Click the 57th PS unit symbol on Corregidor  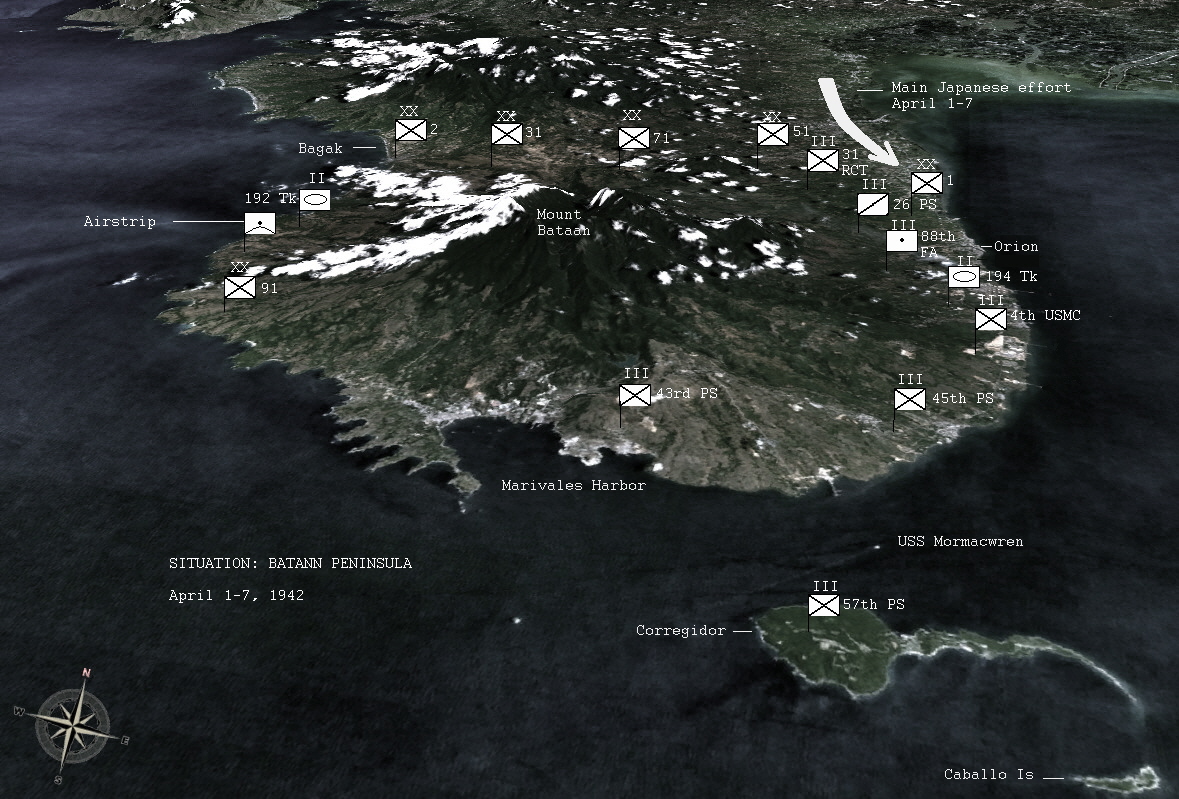824,605
